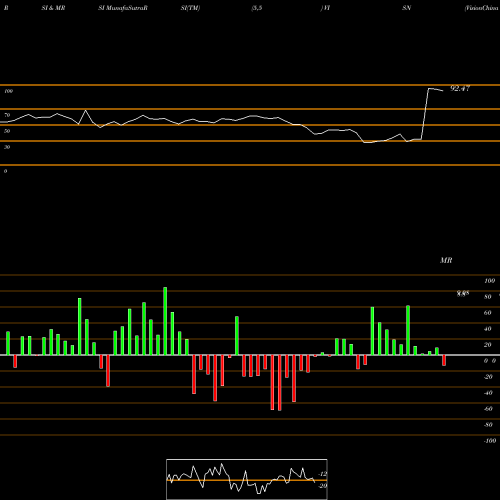
Task: Click the (5,5 parameter text in header
Action: coord(257,8)
